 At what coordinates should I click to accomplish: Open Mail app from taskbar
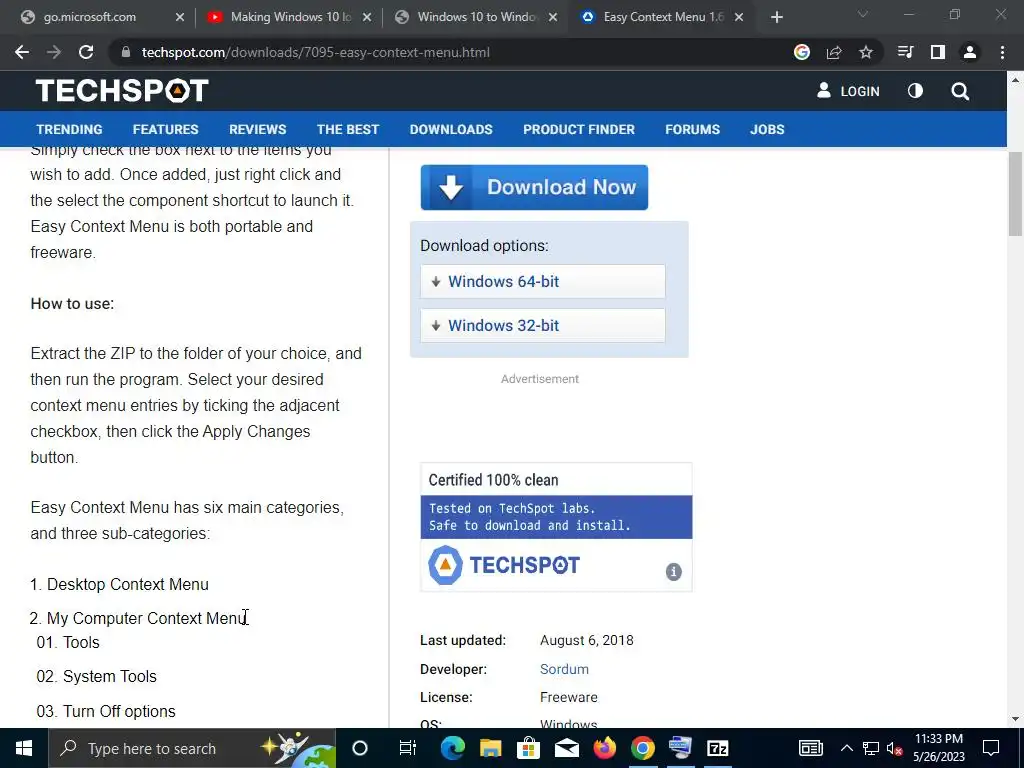(566, 748)
